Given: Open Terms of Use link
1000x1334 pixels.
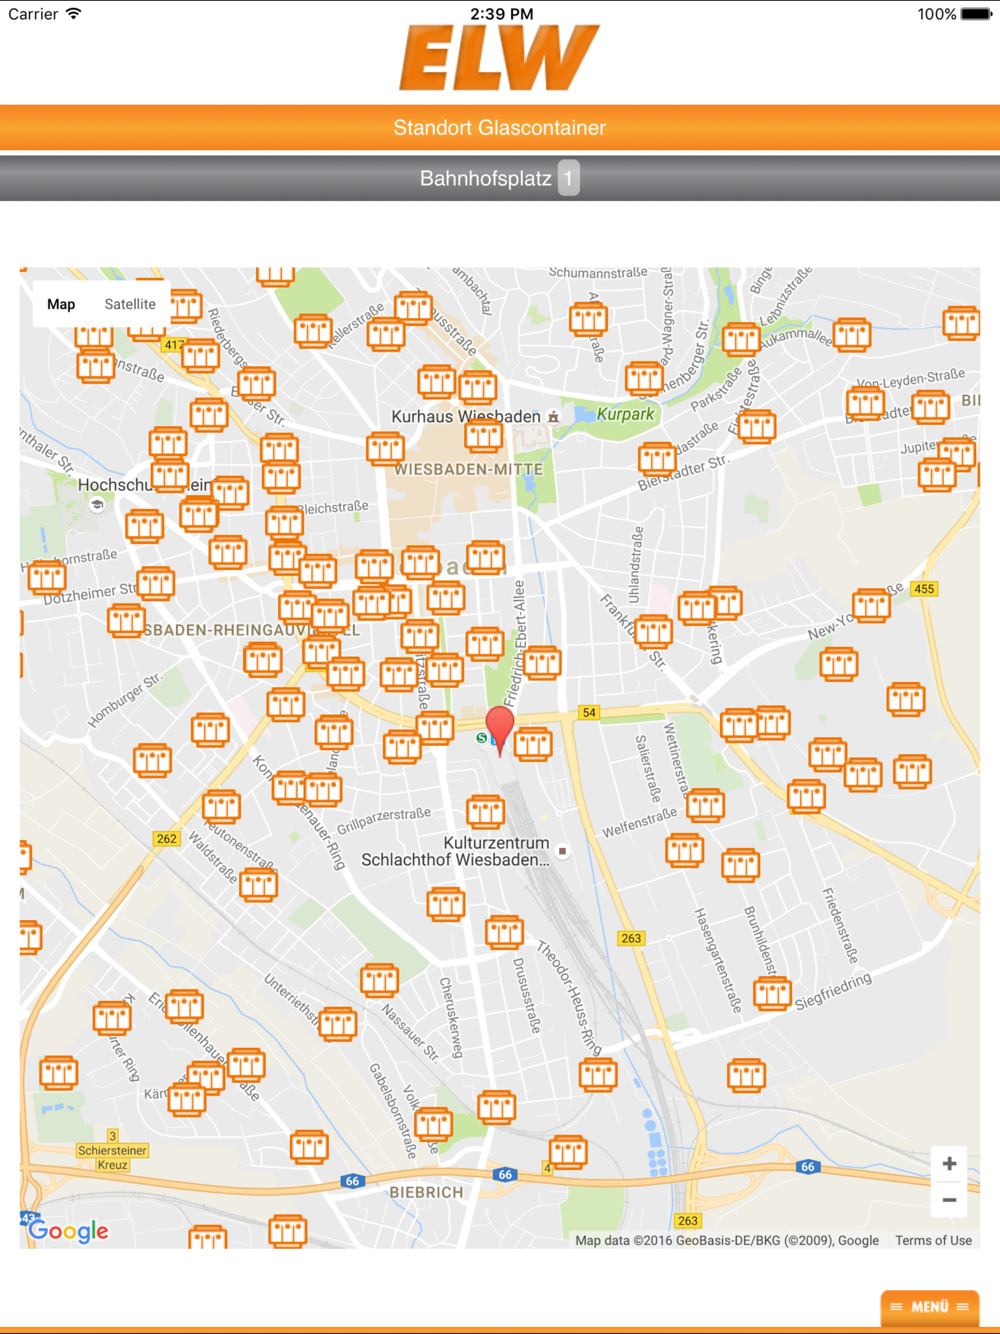Looking at the screenshot, I should (x=933, y=1240).
